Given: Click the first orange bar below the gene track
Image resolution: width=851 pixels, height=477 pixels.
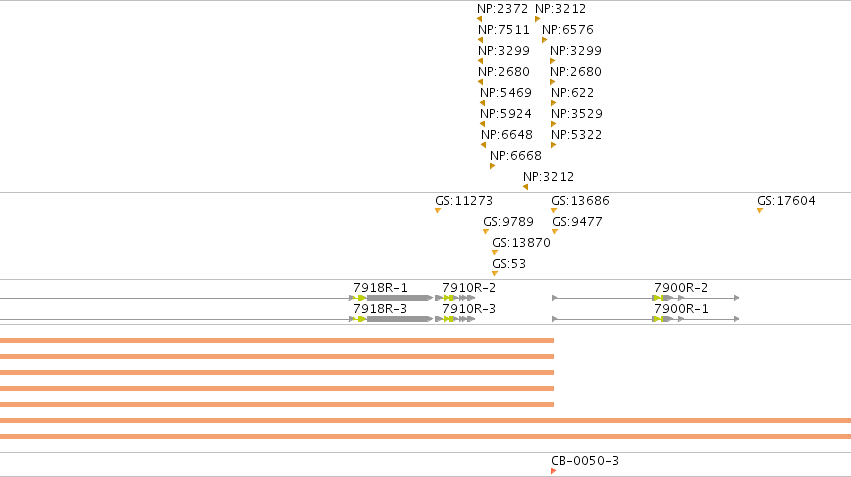Looking at the screenshot, I should point(277,341).
